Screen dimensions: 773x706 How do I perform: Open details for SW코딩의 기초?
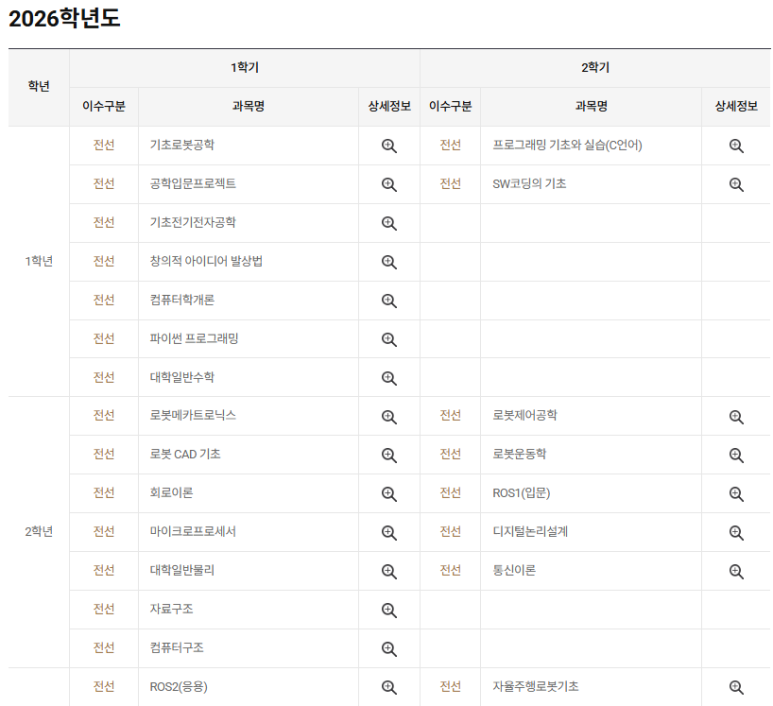tap(736, 184)
